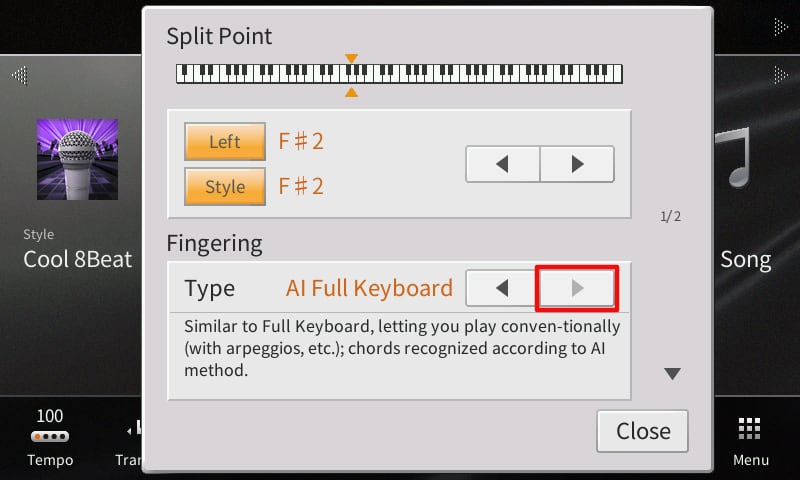Click the top-right corner arrow icon
Viewport: 800px width, 480px height.
pyautogui.click(x=781, y=23)
